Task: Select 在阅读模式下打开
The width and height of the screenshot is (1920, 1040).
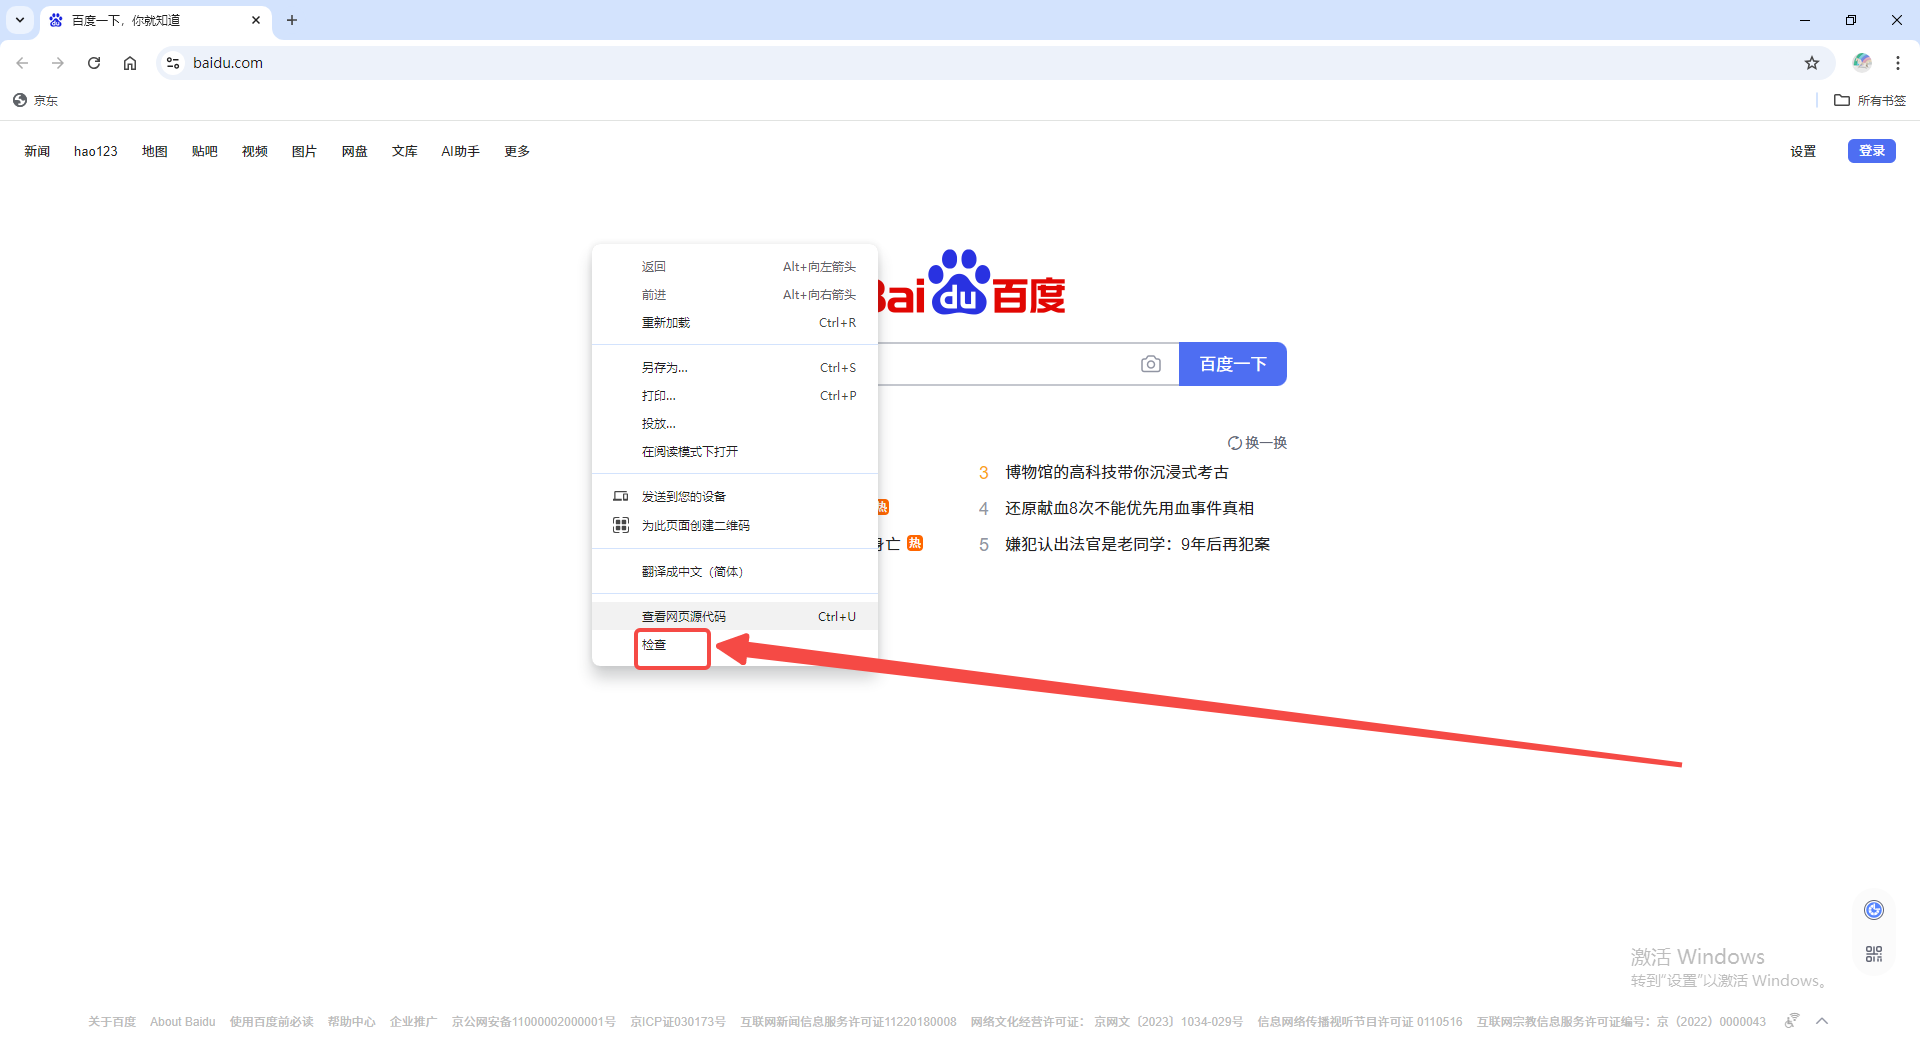Action: 735,452
